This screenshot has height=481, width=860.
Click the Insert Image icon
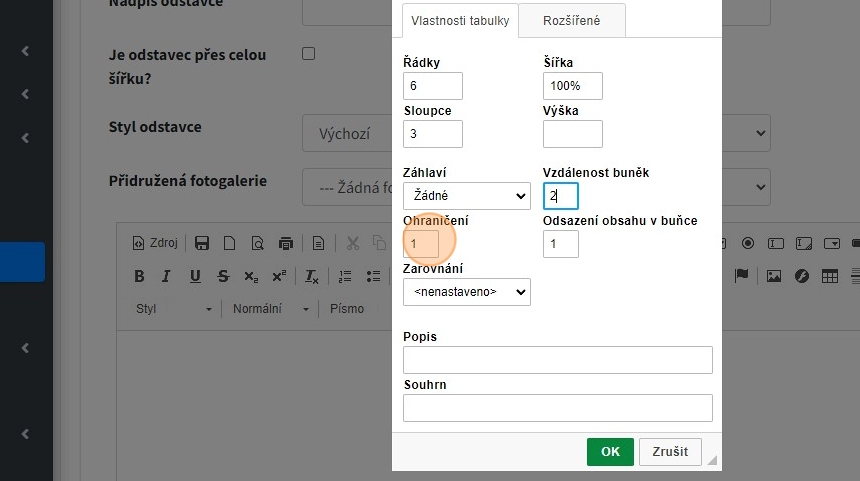point(772,276)
